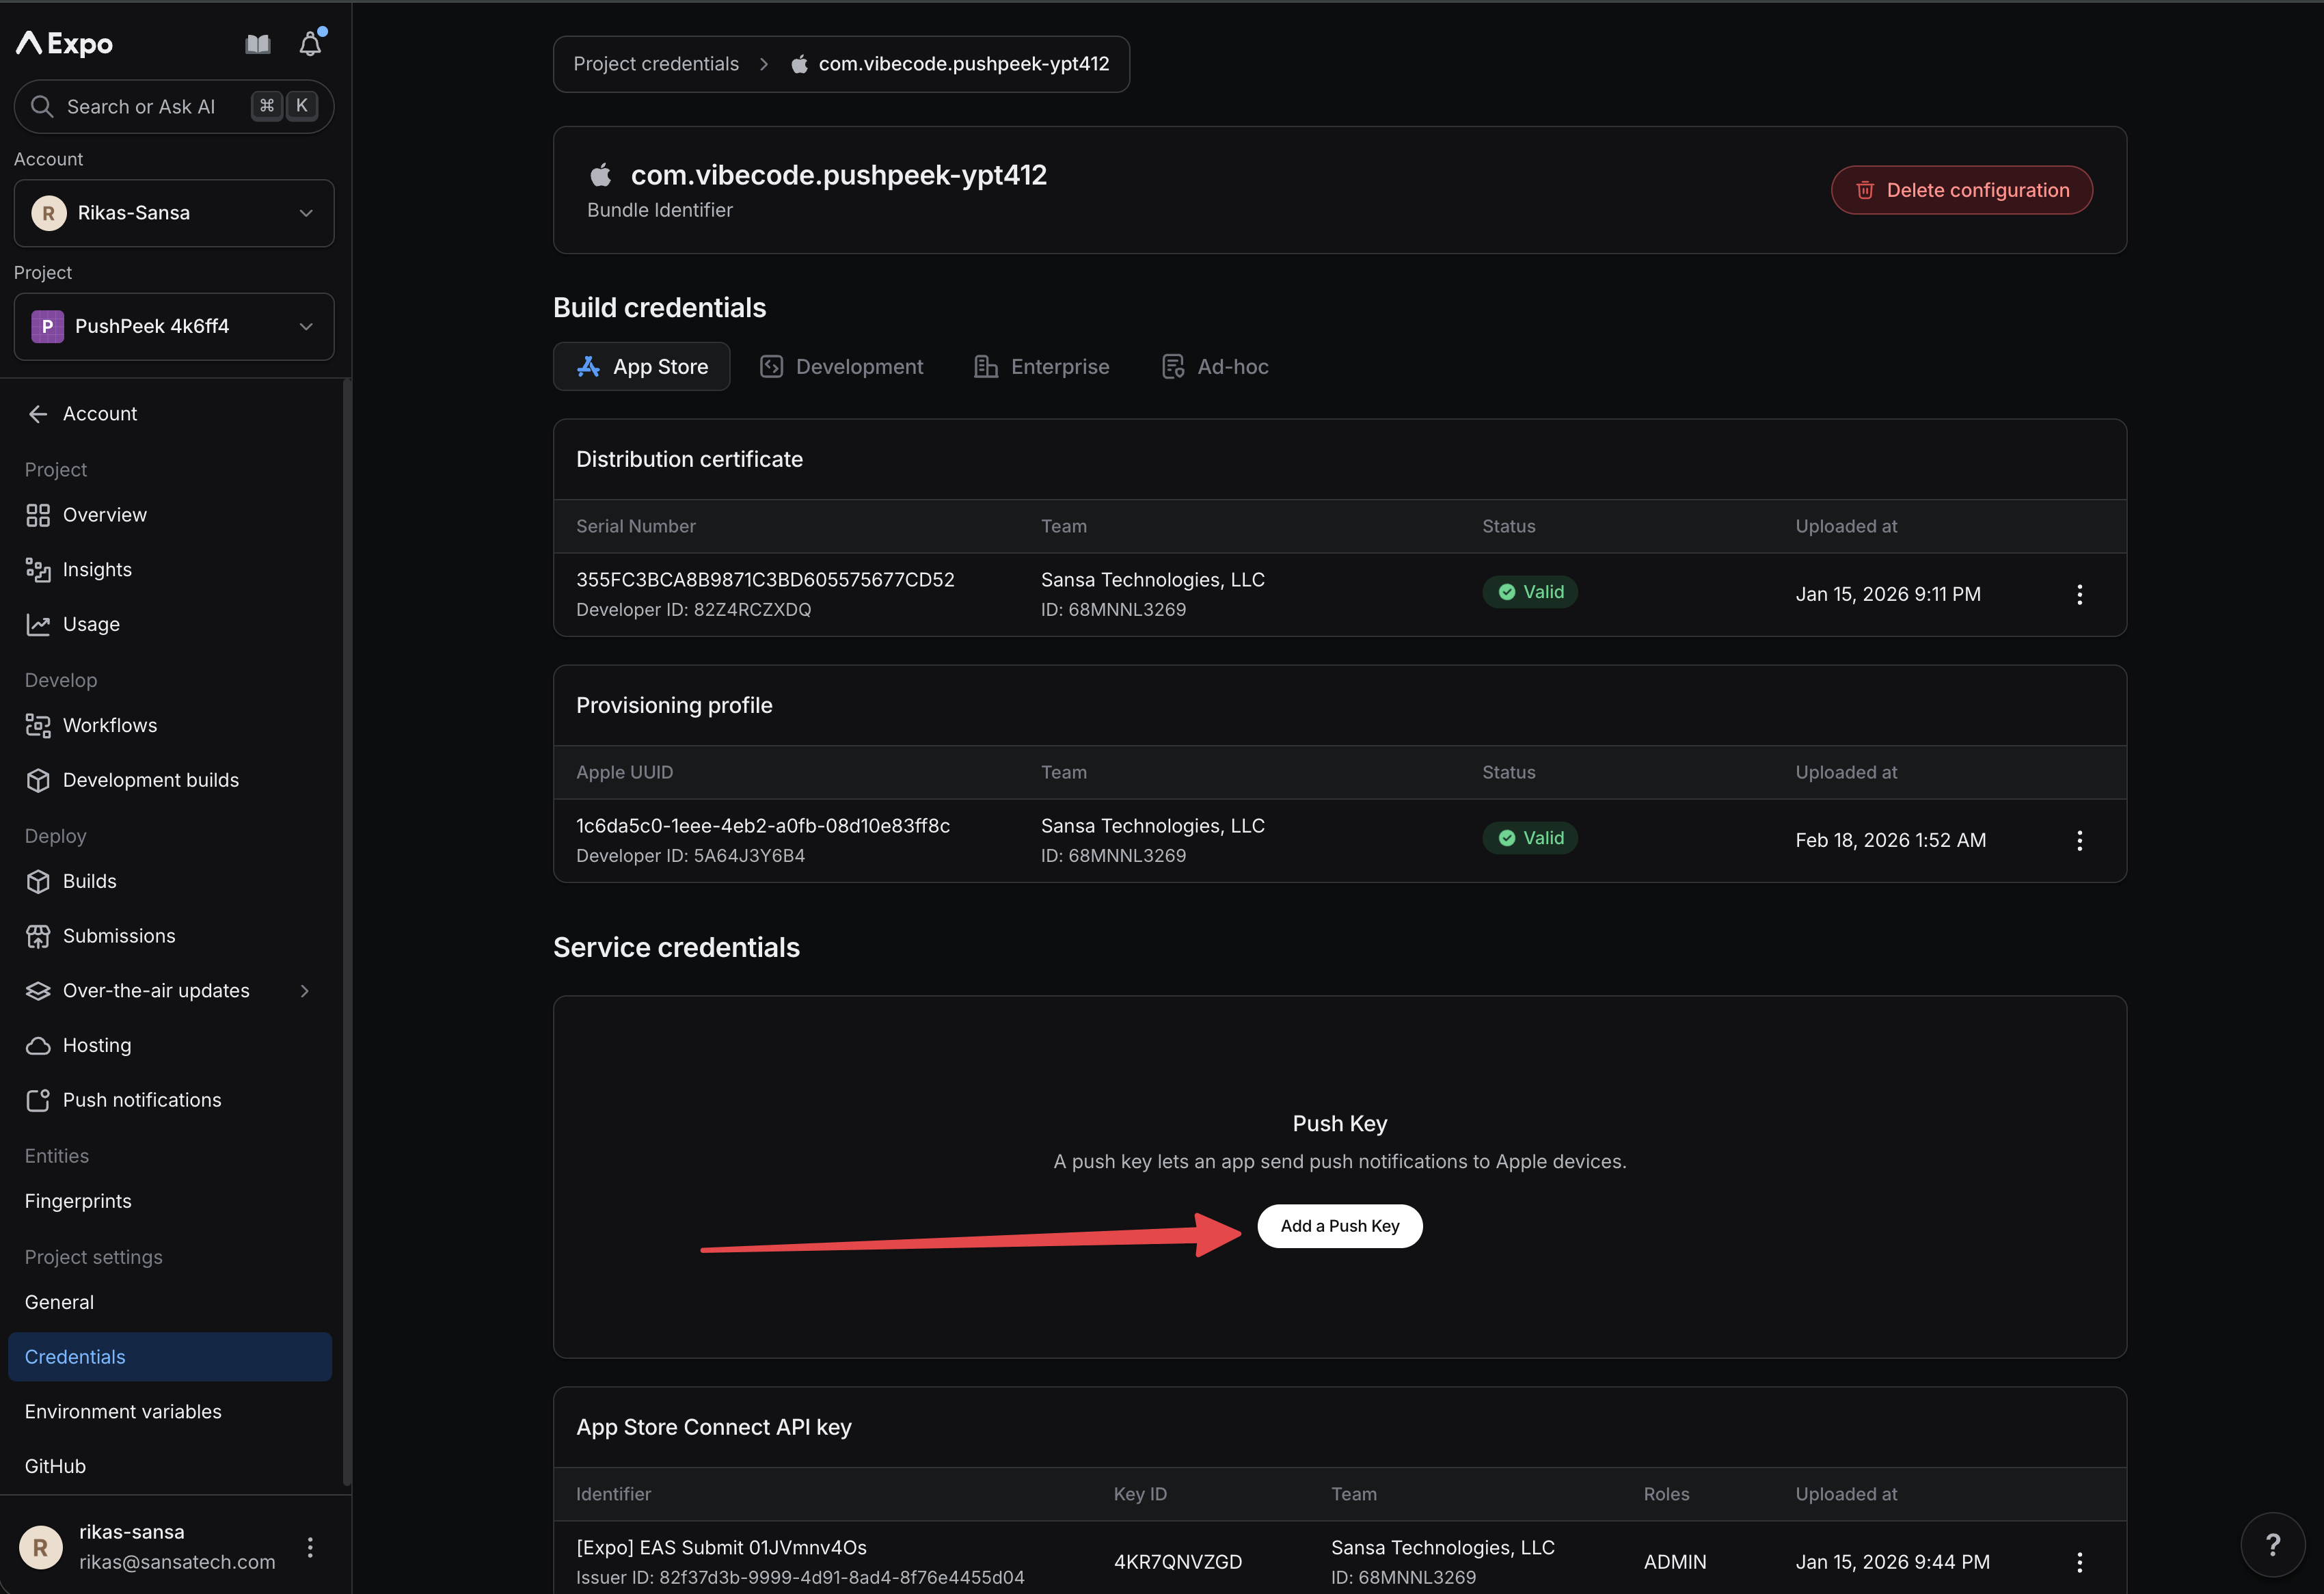The height and width of the screenshot is (1594, 2324).
Task: Open the Submissions page
Action: click(x=119, y=935)
